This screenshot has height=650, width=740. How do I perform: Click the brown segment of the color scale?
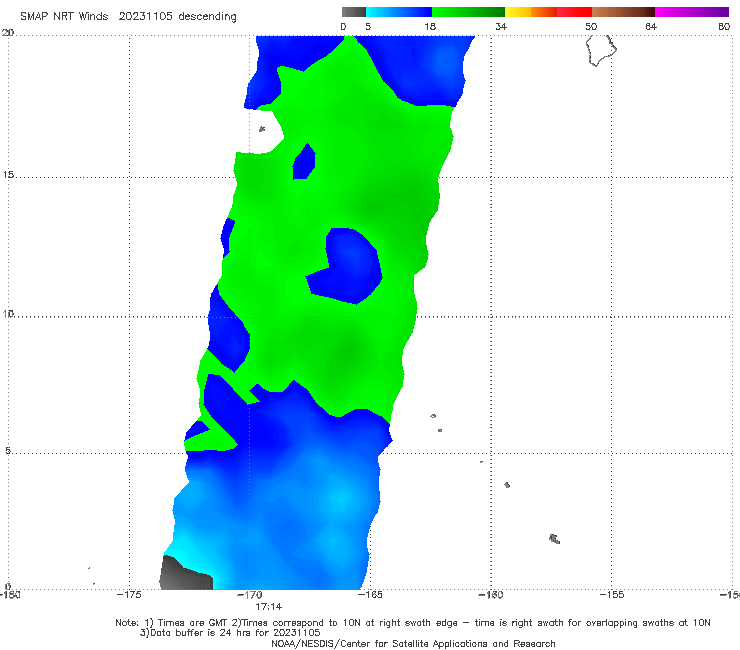coord(623,12)
